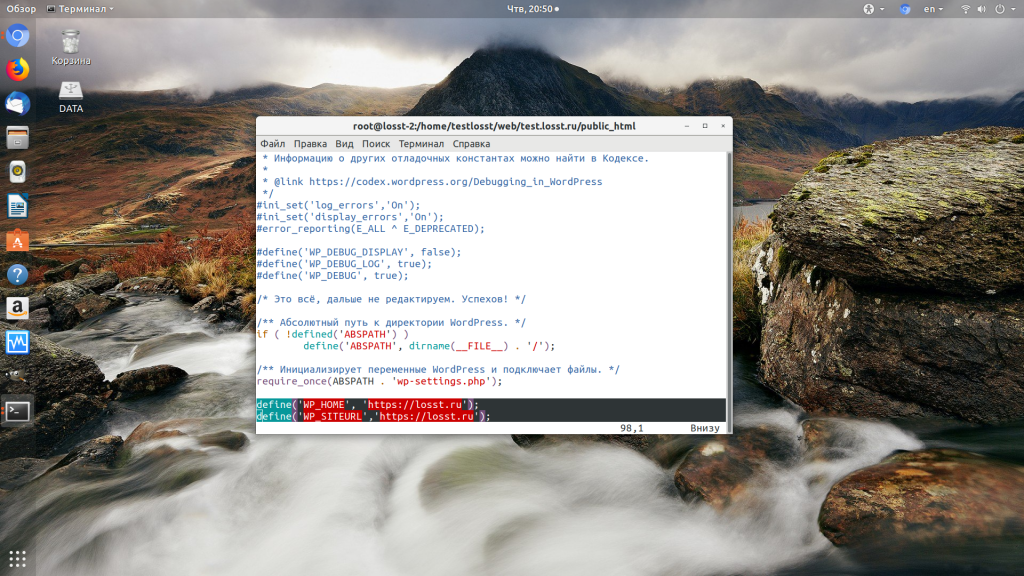Screen dimensions: 1024x576
Task: Open the Файл menu in terminal
Action: click(x=272, y=144)
